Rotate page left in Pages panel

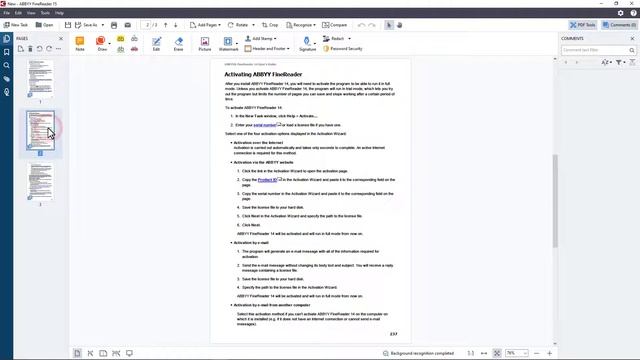coord(40,49)
